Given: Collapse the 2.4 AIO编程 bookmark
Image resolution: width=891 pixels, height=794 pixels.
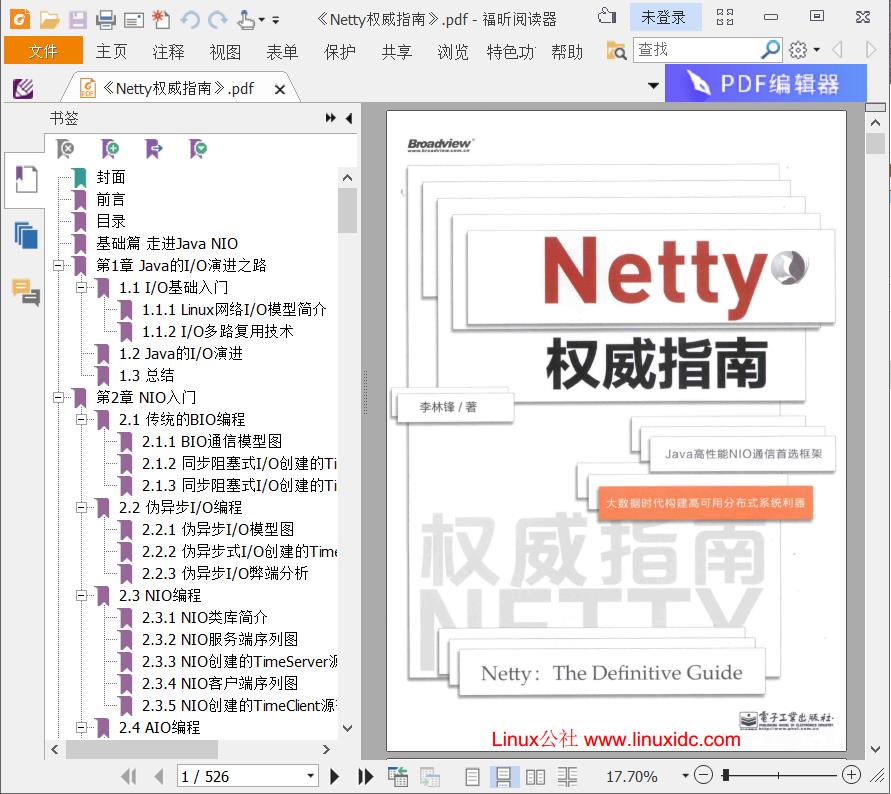Looking at the screenshot, I should pyautogui.click(x=81, y=727).
